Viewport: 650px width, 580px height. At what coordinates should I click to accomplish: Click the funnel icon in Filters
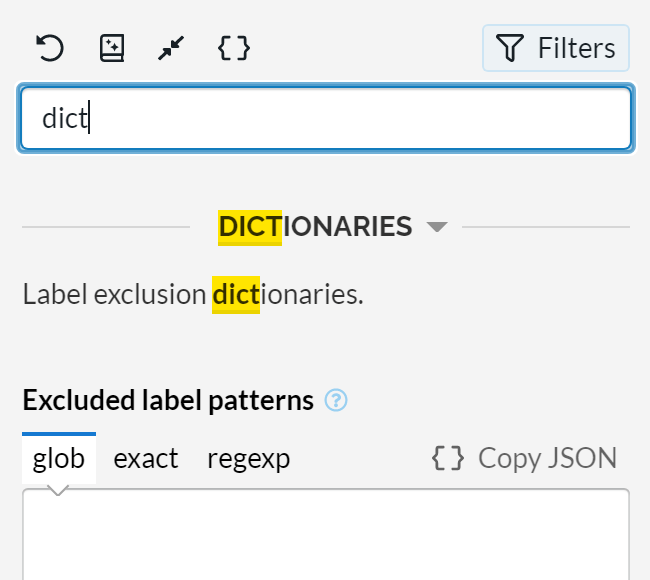(x=510, y=48)
